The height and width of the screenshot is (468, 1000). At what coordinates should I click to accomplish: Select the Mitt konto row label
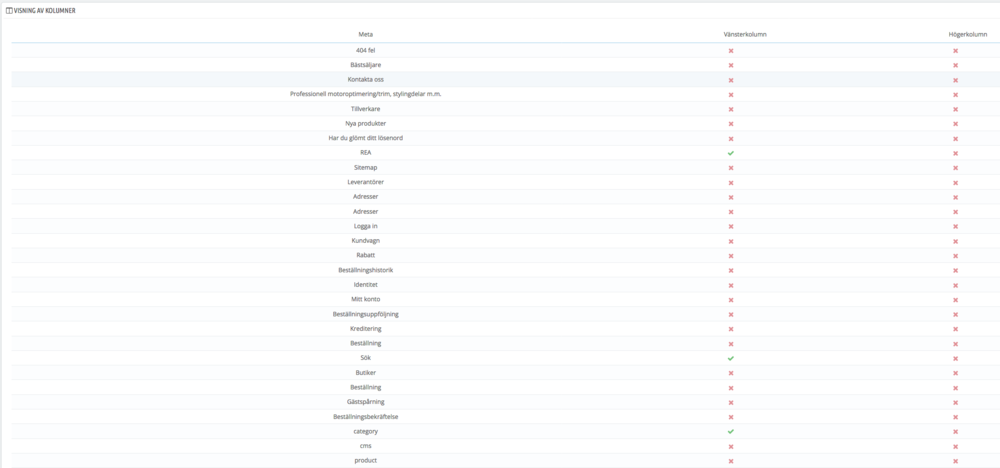(365, 299)
